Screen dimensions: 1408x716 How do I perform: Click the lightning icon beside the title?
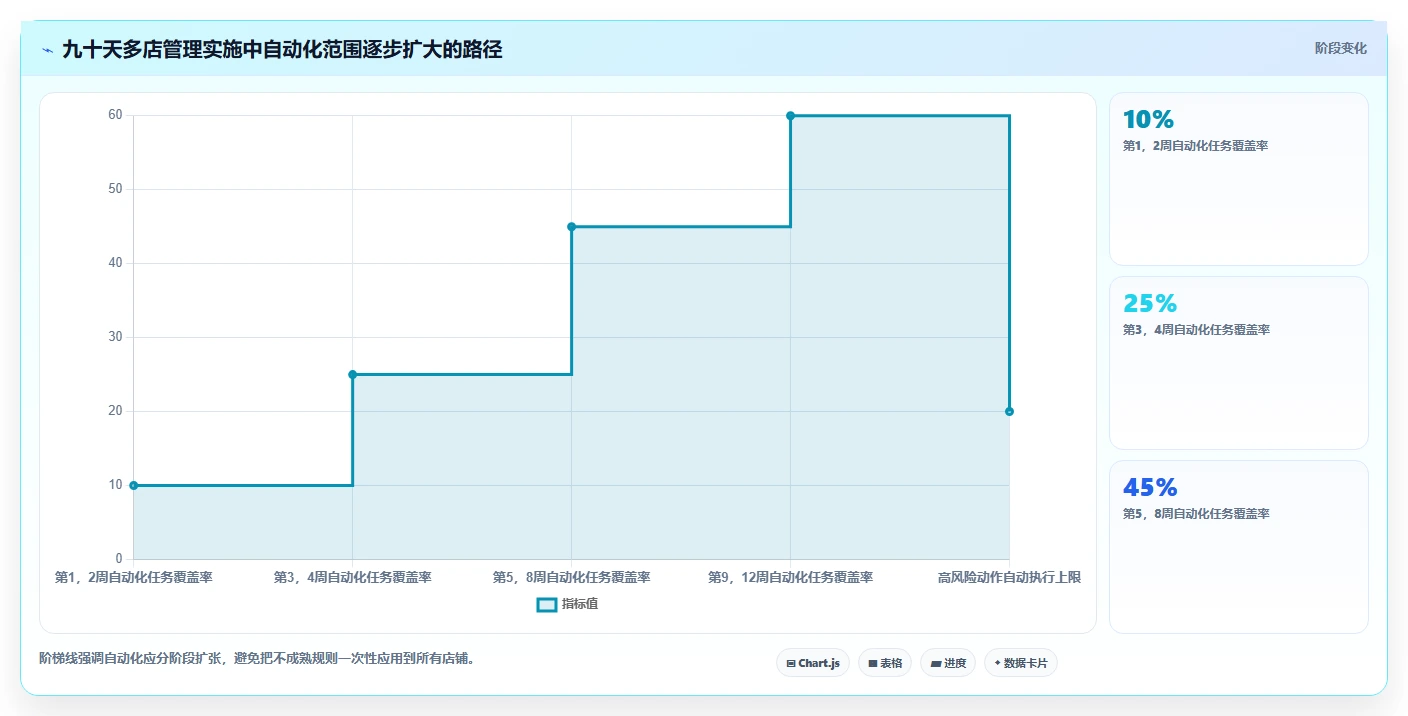pos(48,50)
